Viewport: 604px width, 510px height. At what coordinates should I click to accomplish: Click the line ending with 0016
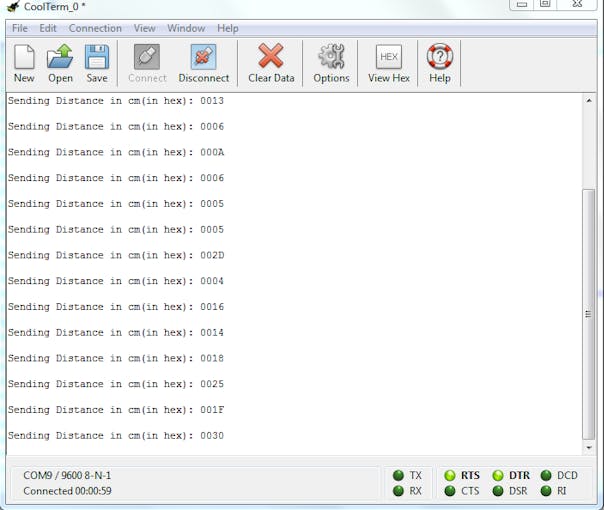116,307
